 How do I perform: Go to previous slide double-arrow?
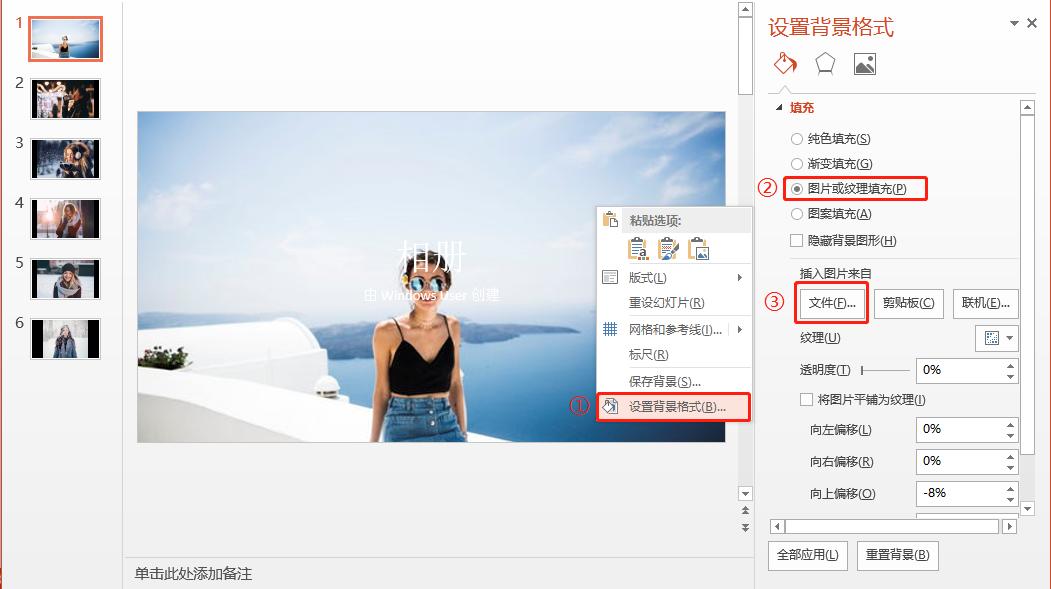745,511
